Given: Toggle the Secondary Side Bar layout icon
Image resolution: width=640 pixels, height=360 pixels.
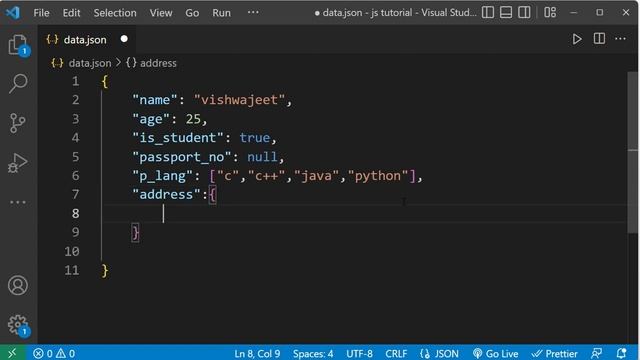Looking at the screenshot, I should coord(524,13).
